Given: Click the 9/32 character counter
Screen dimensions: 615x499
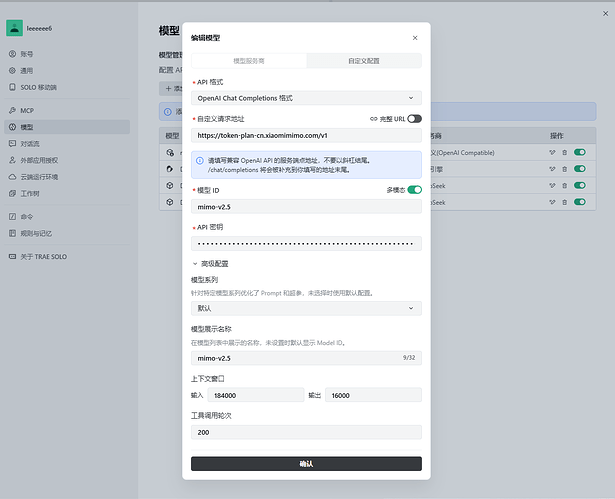Looking at the screenshot, I should click(x=409, y=358).
